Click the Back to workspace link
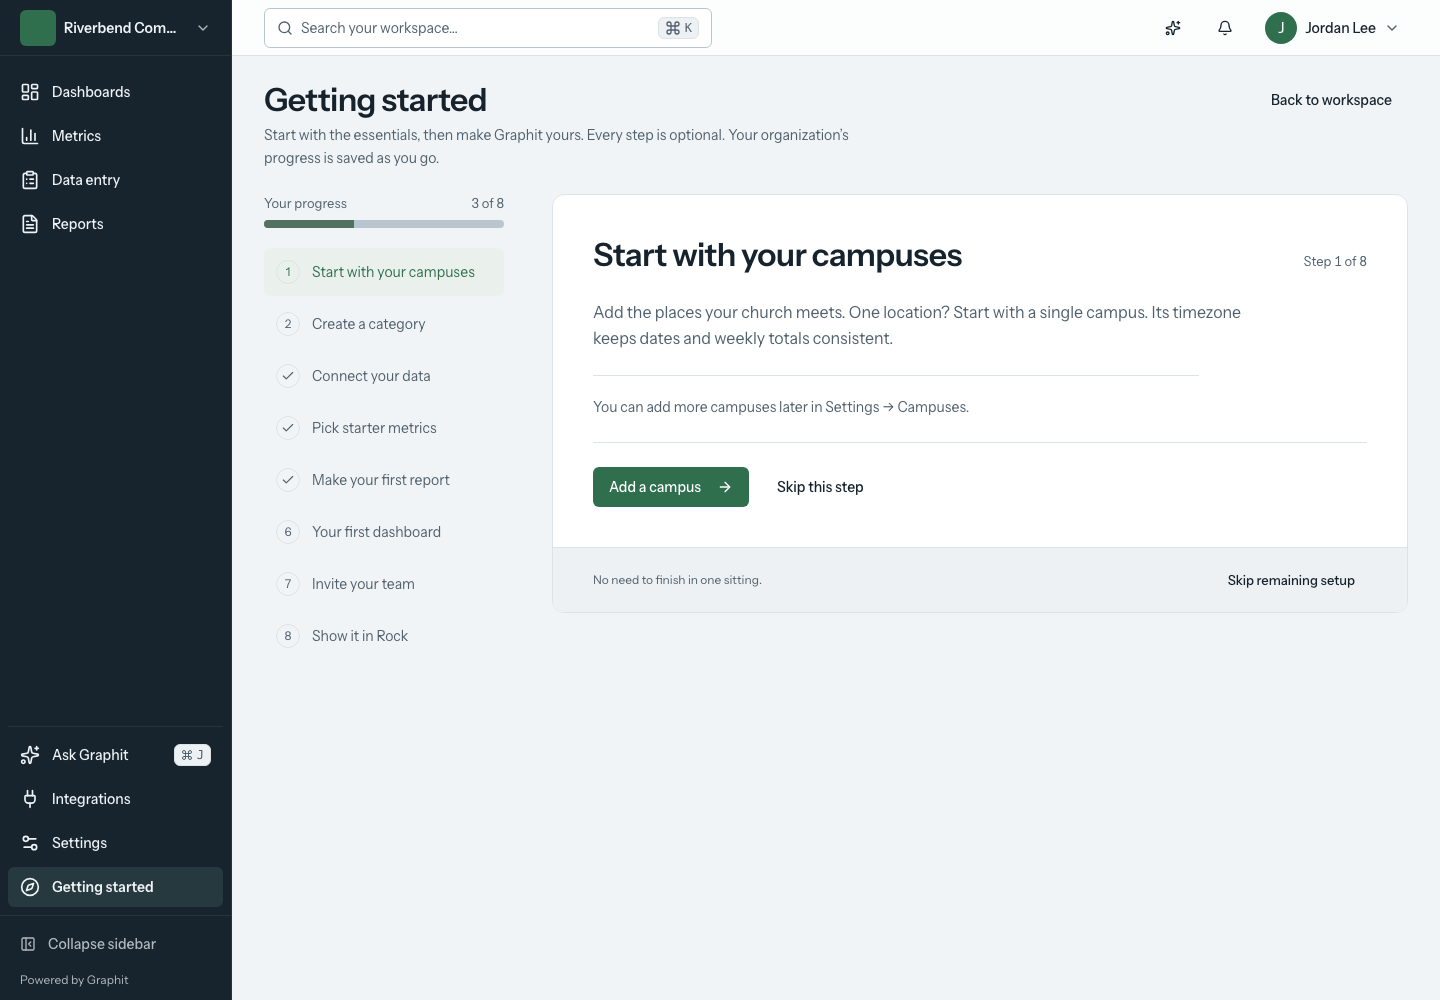The height and width of the screenshot is (1000, 1440). pos(1331,100)
